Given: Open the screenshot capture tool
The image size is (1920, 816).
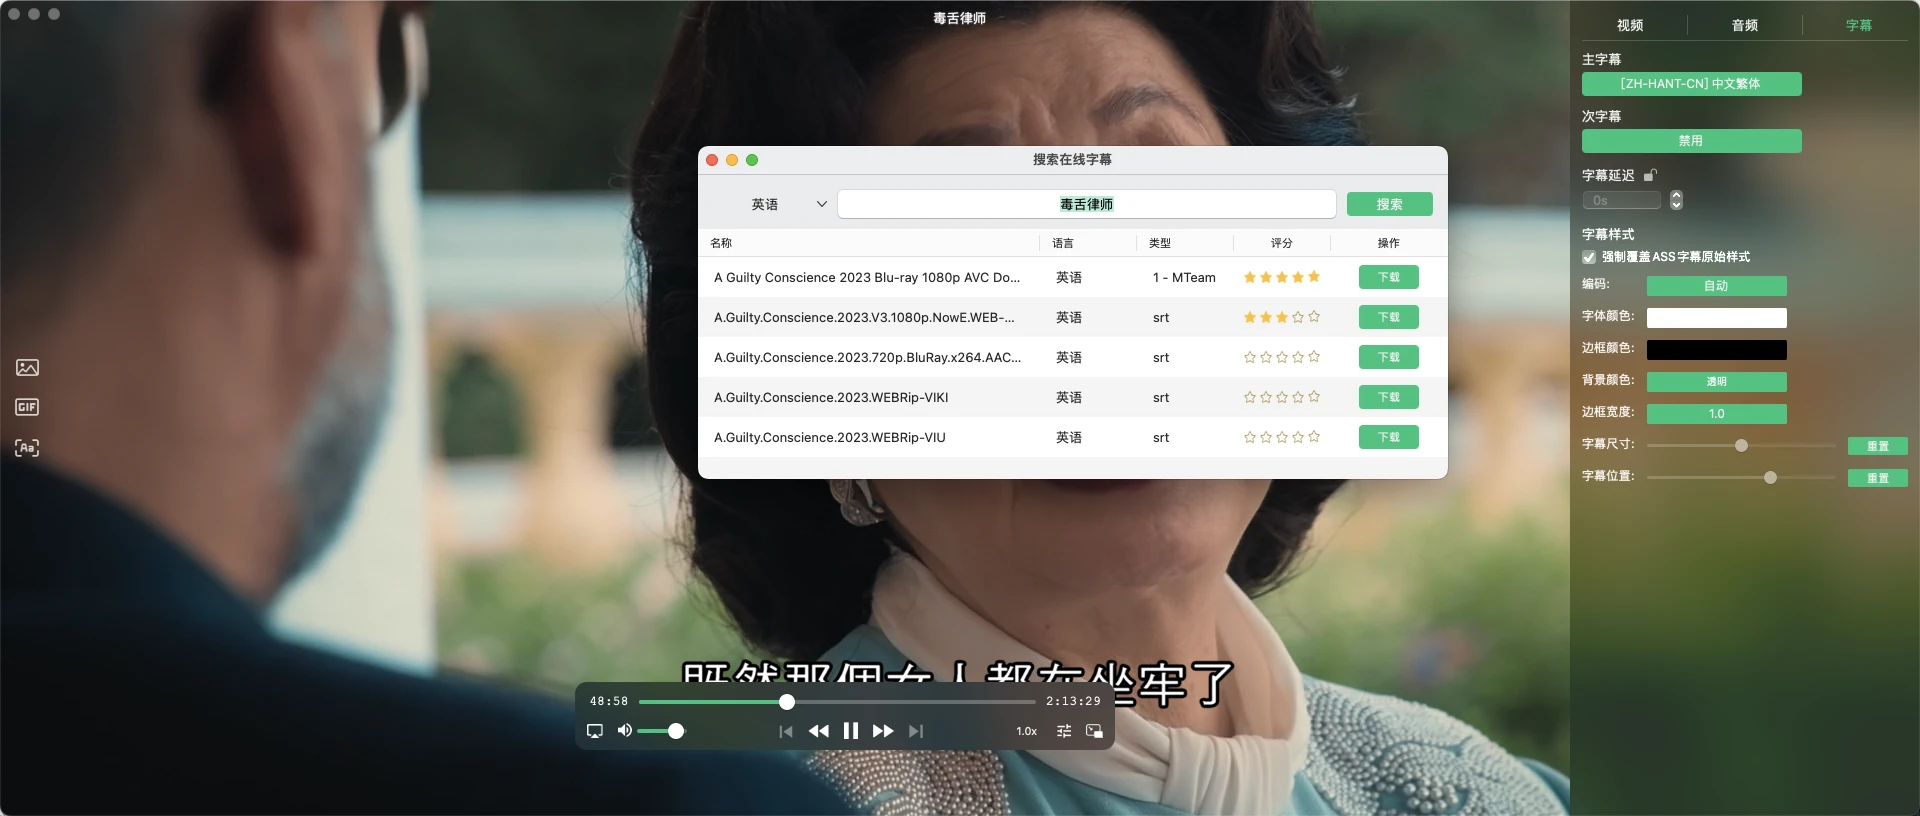Looking at the screenshot, I should (27, 367).
